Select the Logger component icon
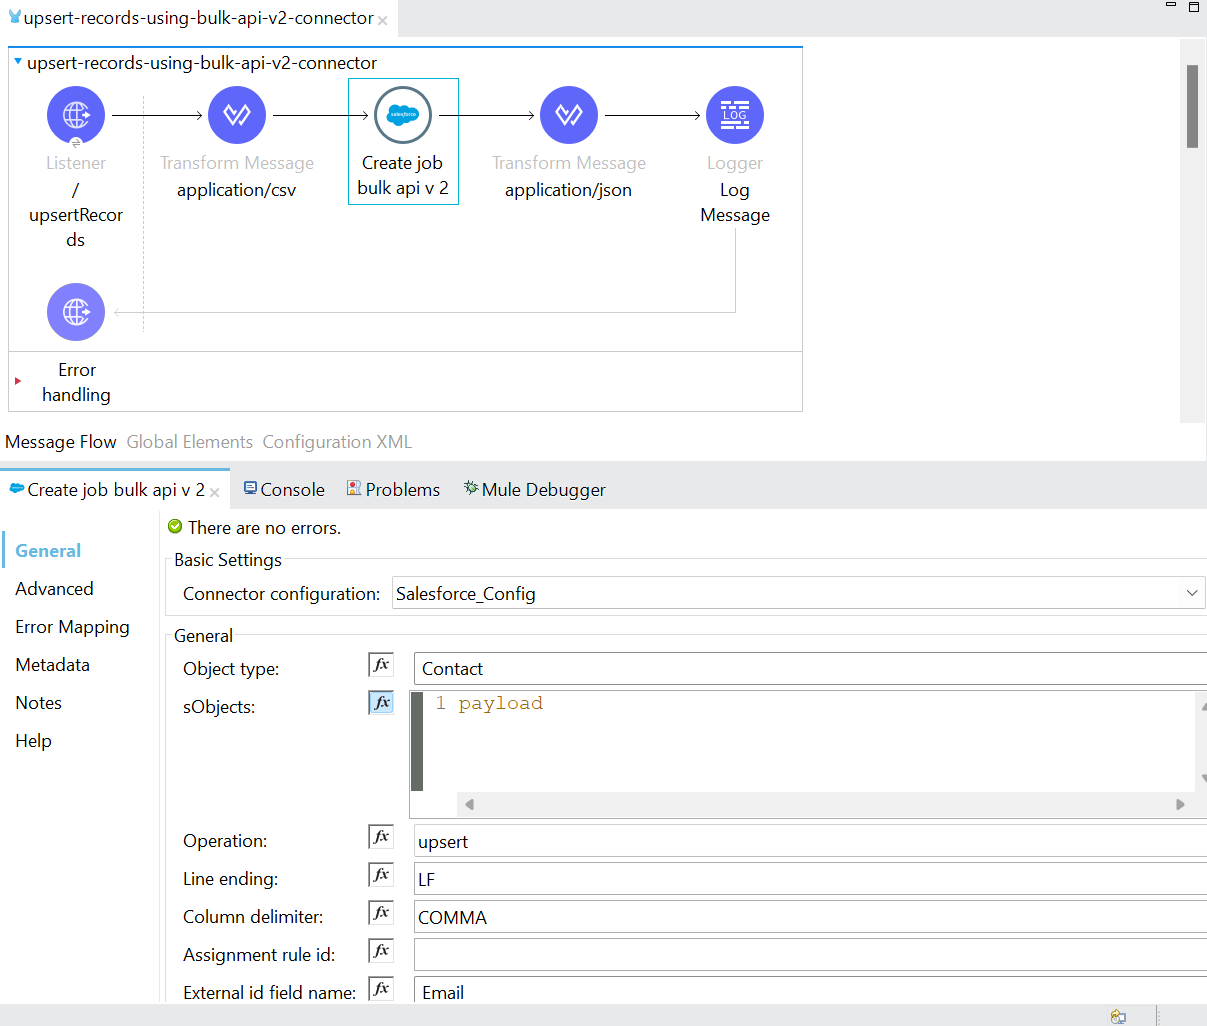Viewport: 1207px width, 1026px height. coord(735,115)
